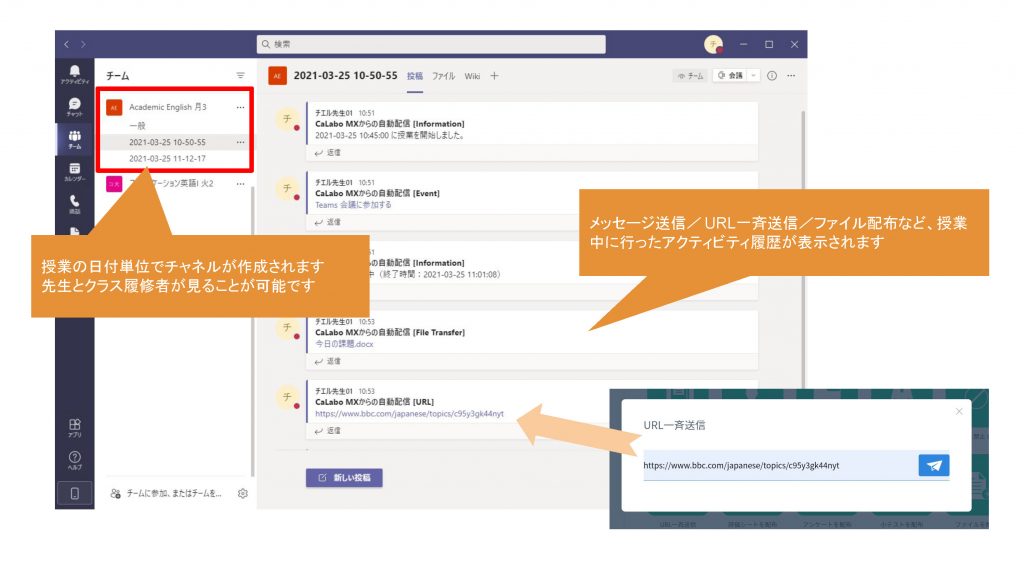1024x576 pixels.
Task: Select the 2021-03-25 11-12-17 channel
Action: (x=167, y=159)
